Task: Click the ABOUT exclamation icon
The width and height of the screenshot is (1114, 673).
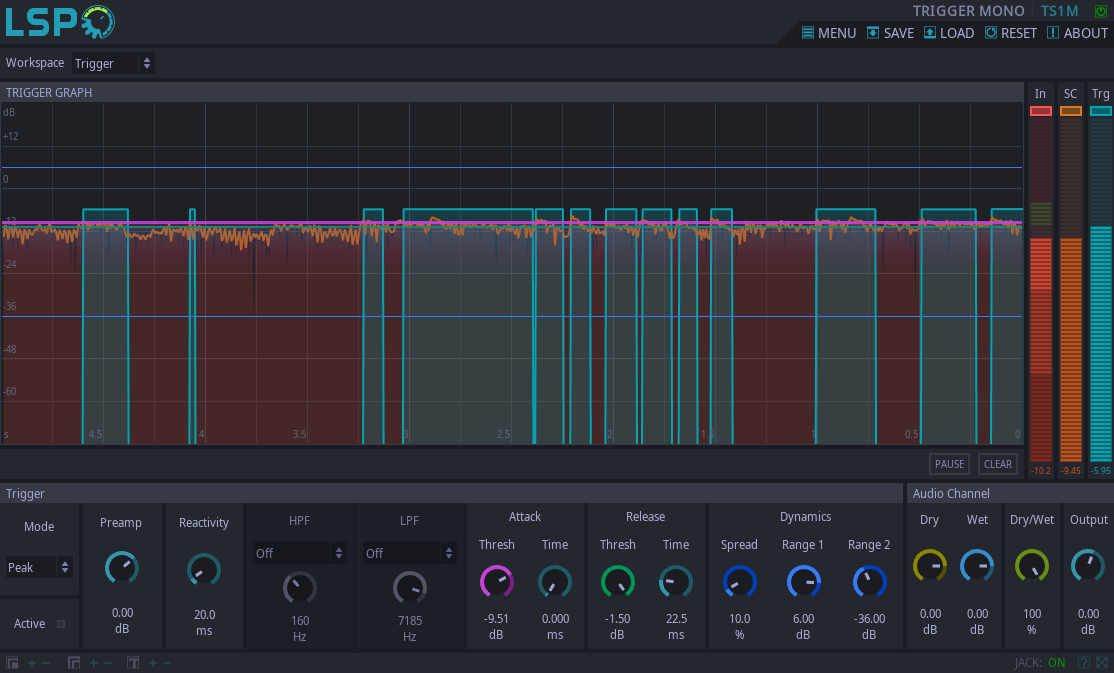Action: point(1053,33)
